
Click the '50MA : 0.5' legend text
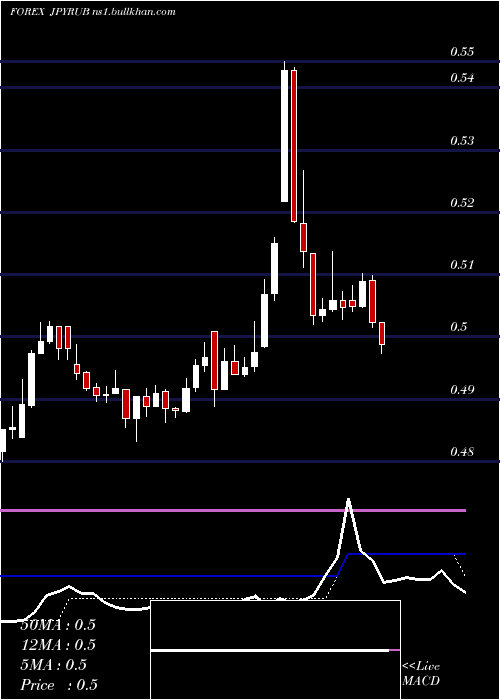pos(58,625)
